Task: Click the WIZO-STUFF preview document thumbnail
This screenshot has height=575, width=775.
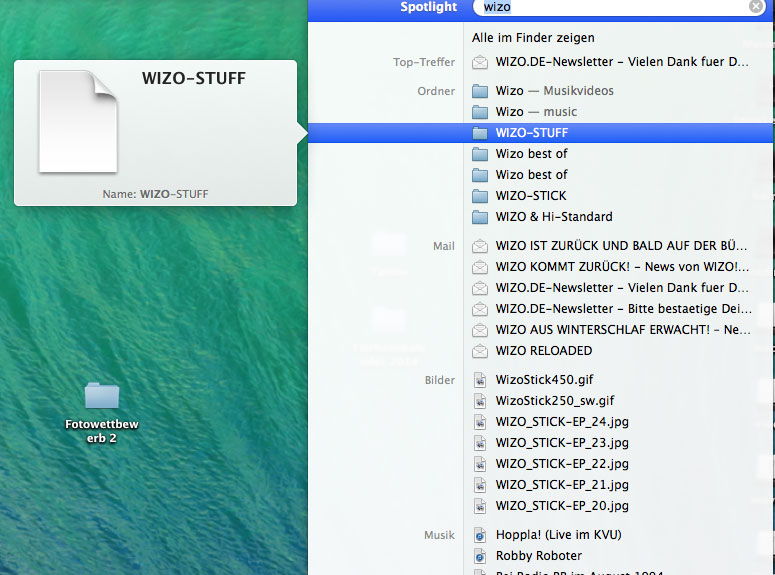Action: pyautogui.click(x=78, y=121)
